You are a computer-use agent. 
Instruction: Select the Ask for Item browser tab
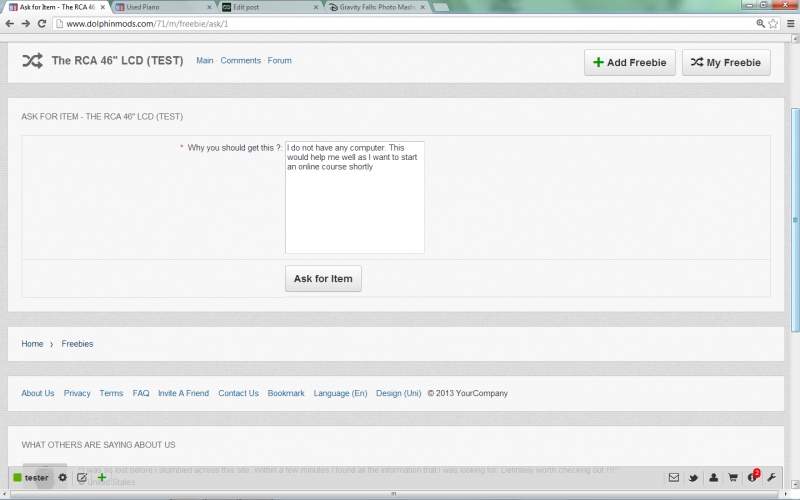click(56, 7)
